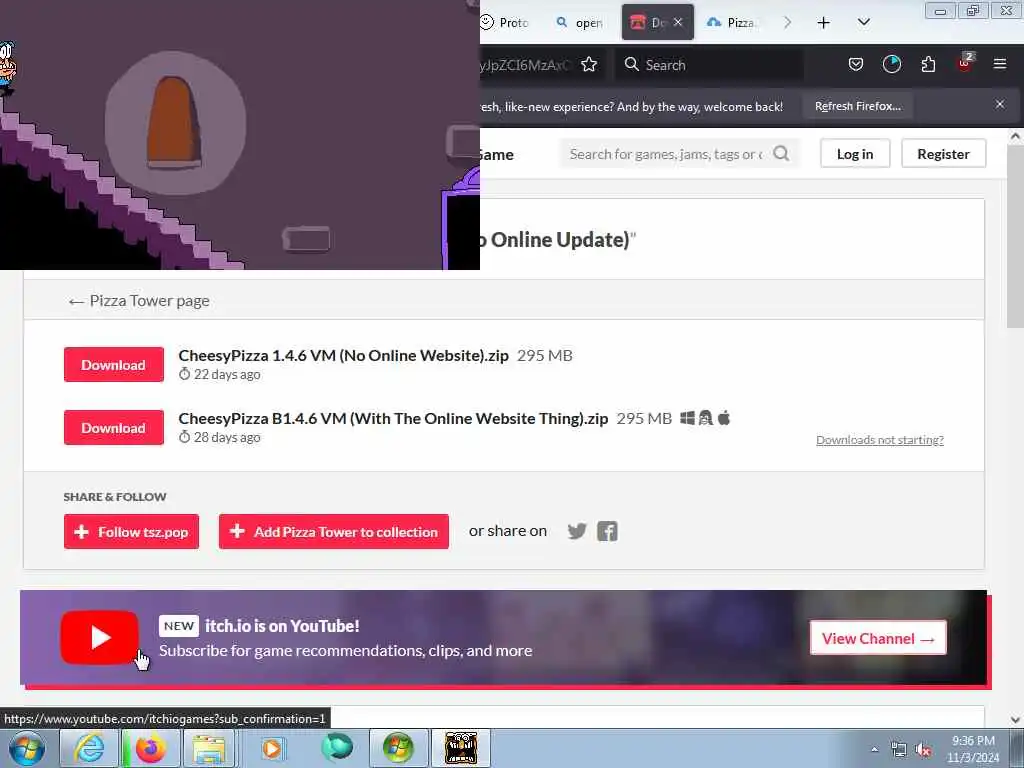
Task: Click the orange door in game window
Action: (173, 122)
